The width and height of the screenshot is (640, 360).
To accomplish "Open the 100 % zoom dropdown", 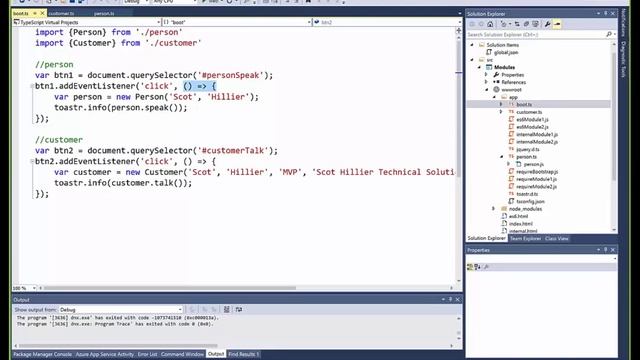I will point(34,288).
